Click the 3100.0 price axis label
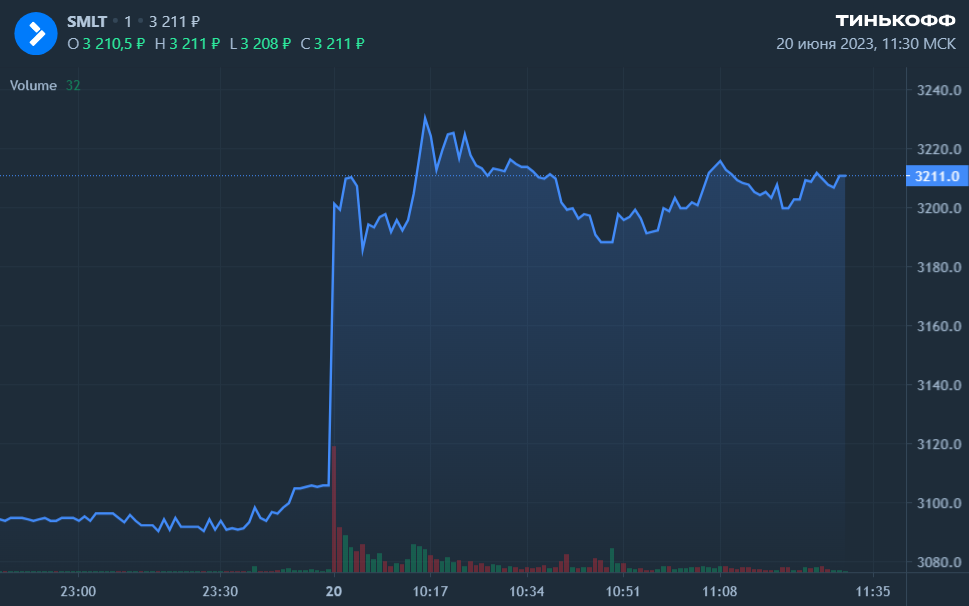Screen dimensions: 969x606 [938, 503]
